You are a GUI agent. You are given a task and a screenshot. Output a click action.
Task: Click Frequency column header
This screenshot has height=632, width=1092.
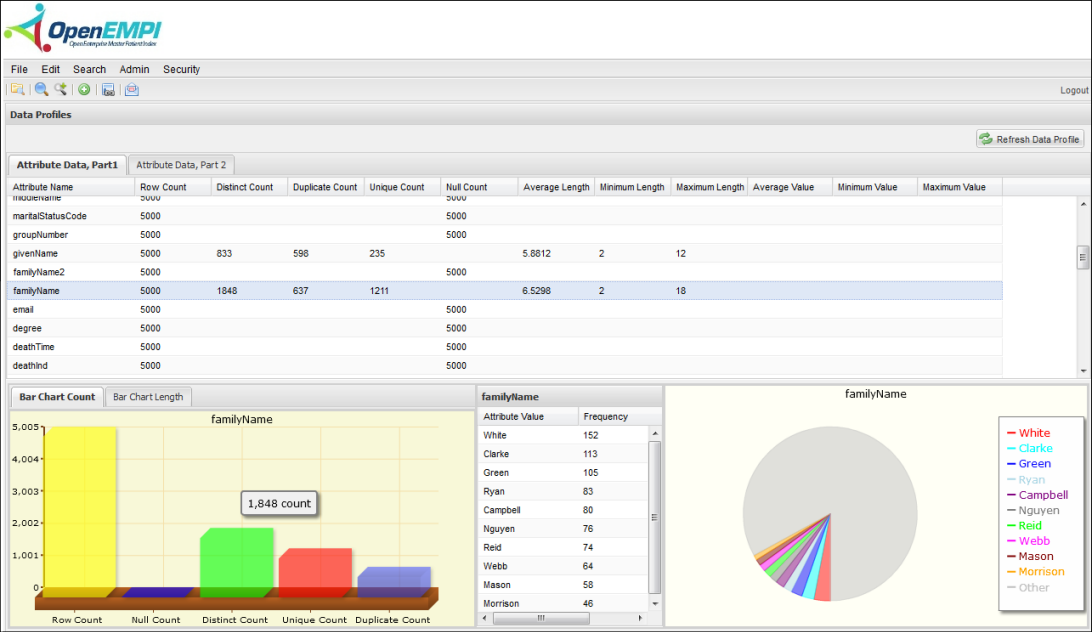[619, 417]
